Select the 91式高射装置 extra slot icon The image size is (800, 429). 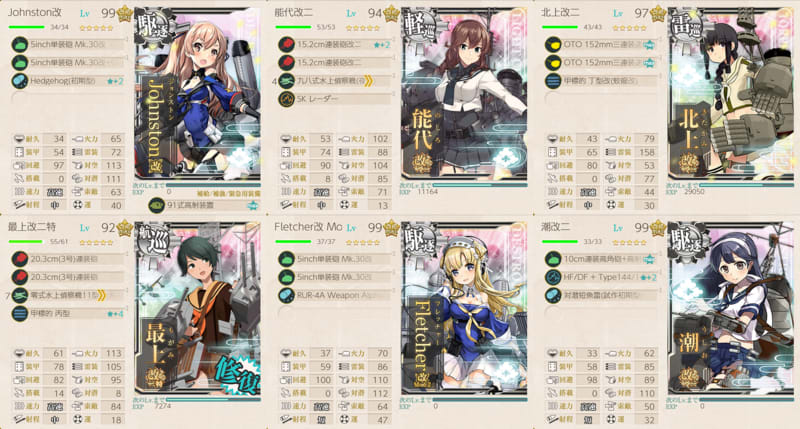pos(156,205)
